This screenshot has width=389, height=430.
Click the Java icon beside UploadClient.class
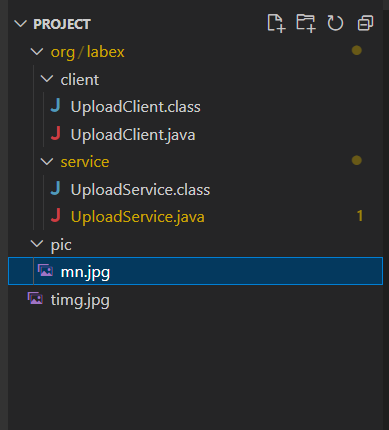click(56, 106)
